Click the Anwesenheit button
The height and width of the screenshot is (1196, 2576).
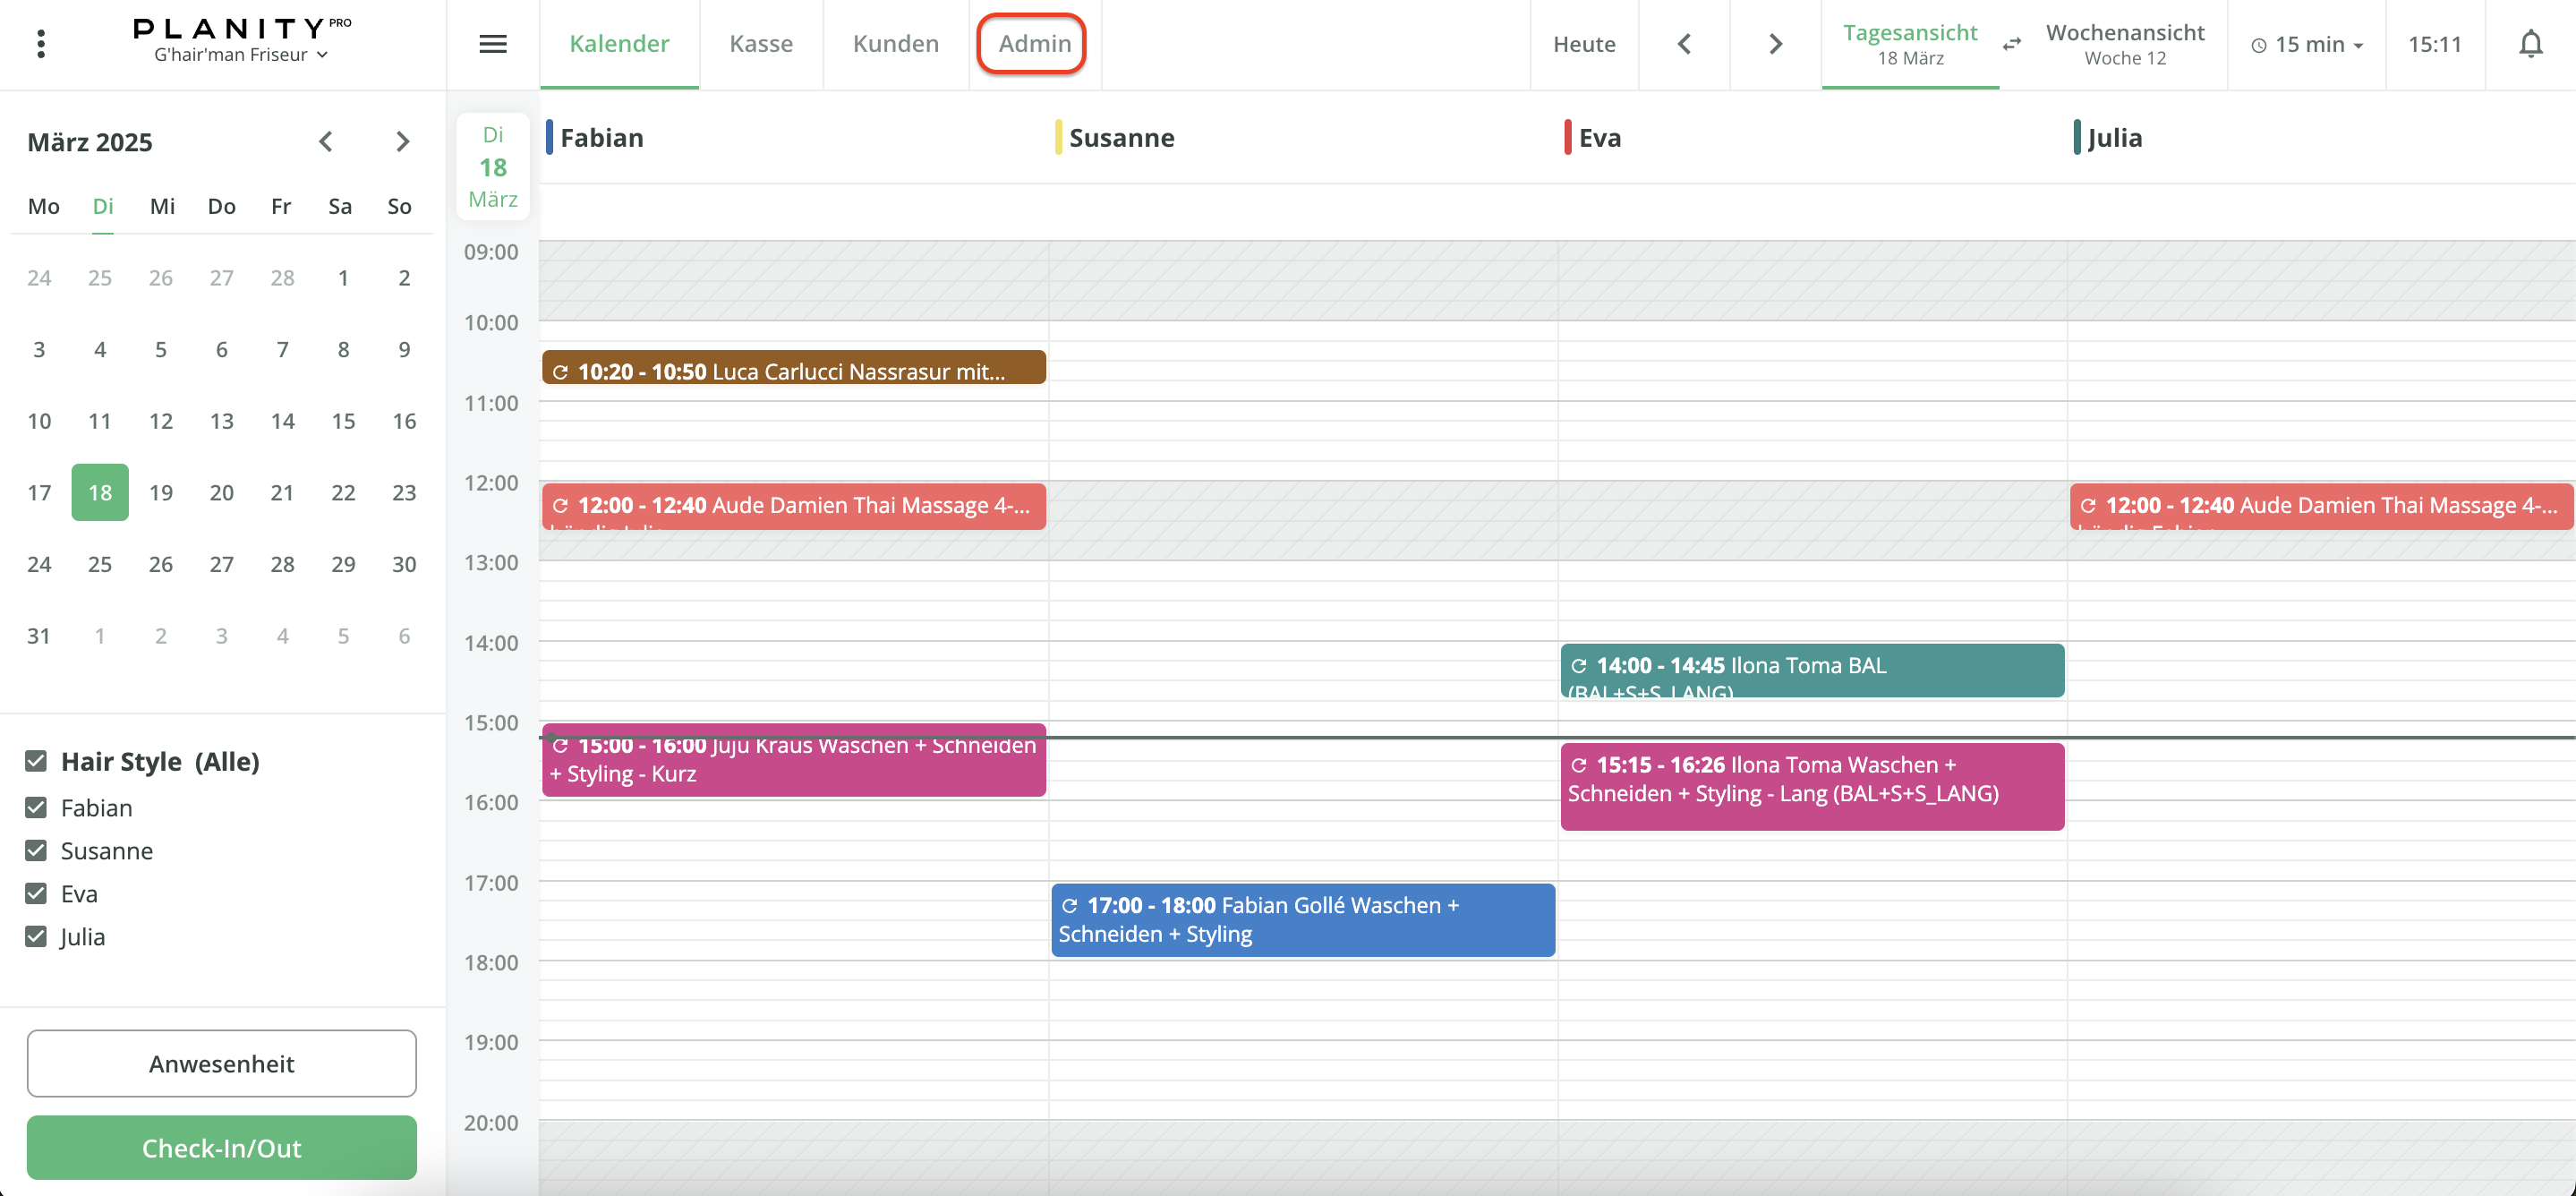pyautogui.click(x=221, y=1063)
